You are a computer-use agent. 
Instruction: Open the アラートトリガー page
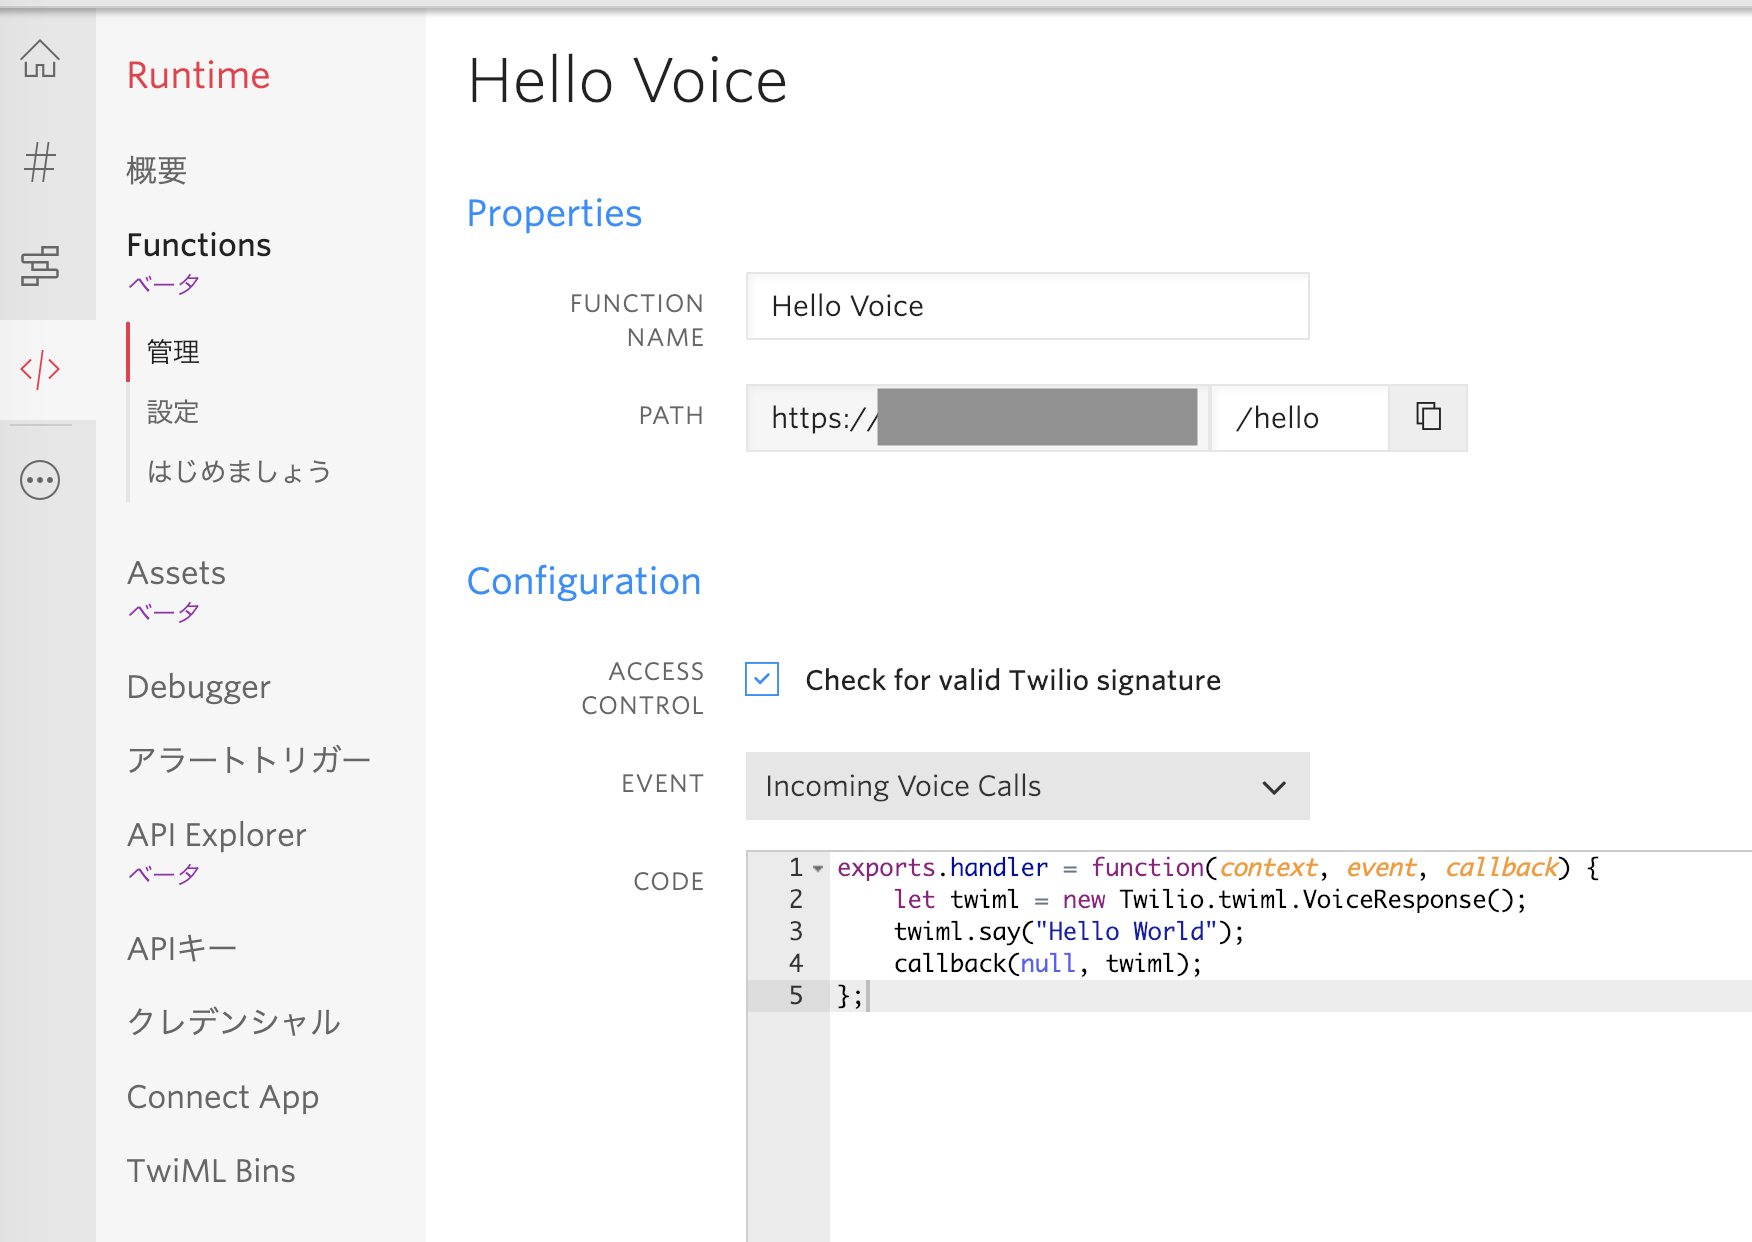point(249,760)
